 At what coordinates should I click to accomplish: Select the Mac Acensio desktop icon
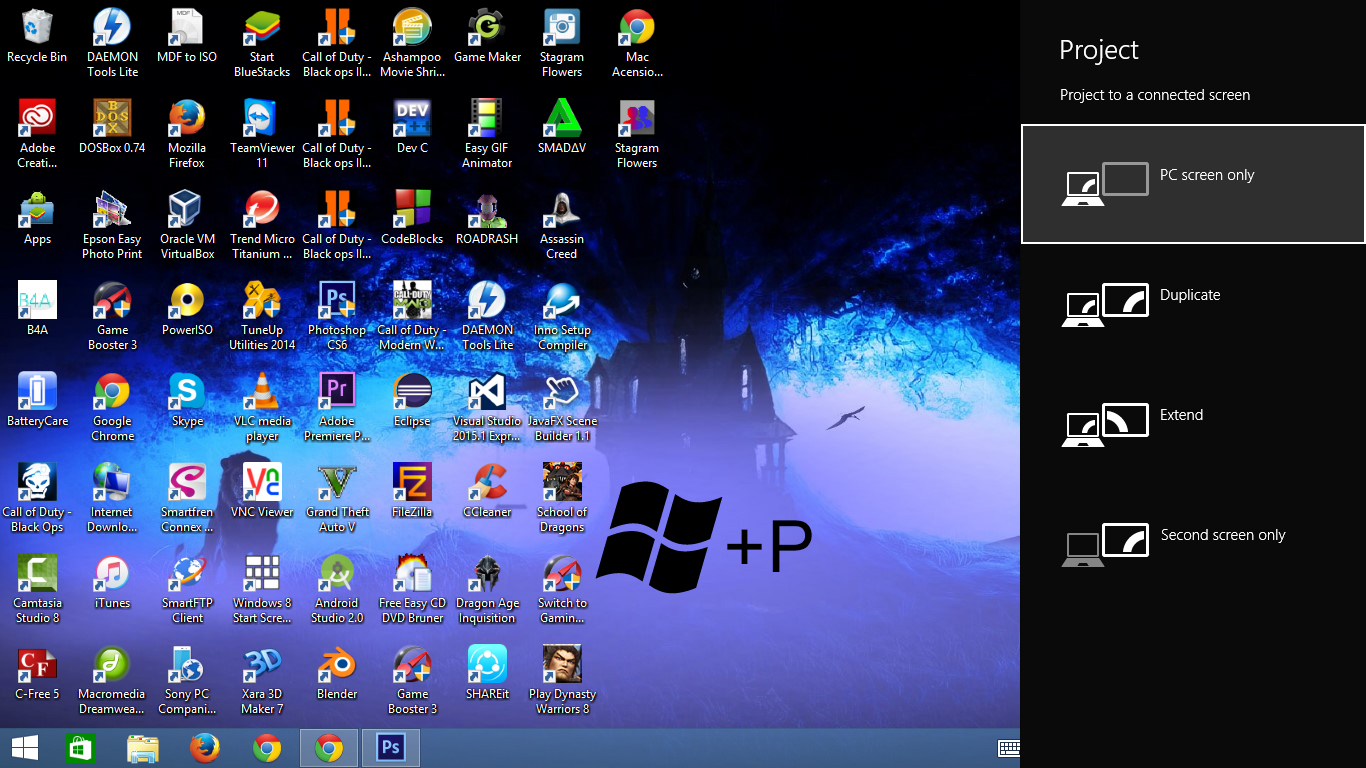[x=637, y=44]
